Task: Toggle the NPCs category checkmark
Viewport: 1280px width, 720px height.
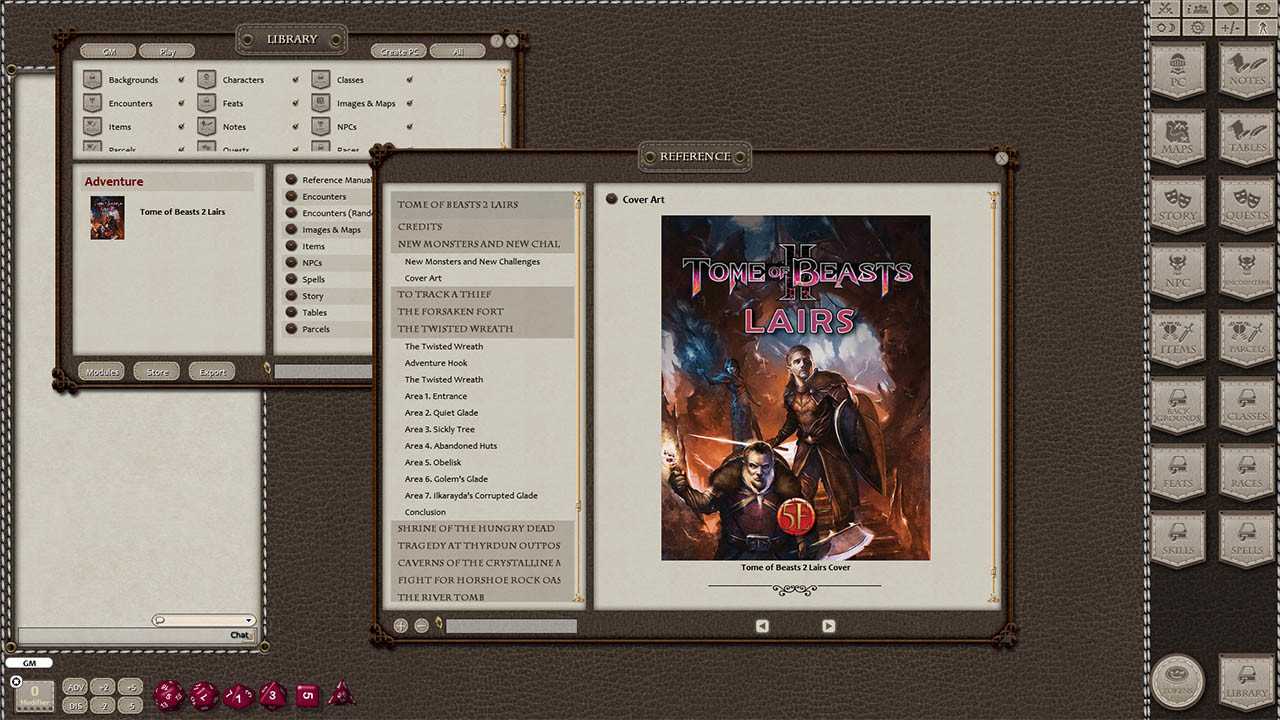Action: 409,127
